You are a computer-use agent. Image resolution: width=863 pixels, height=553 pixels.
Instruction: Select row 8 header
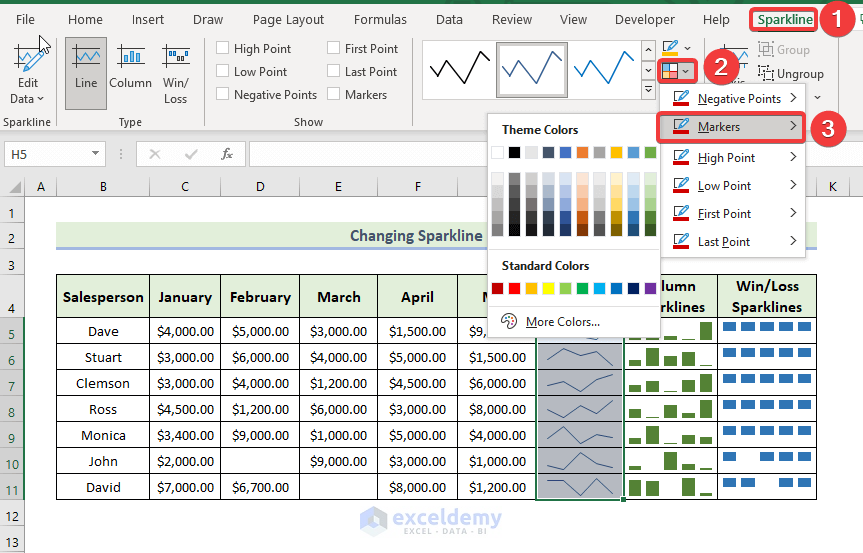click(x=12, y=410)
